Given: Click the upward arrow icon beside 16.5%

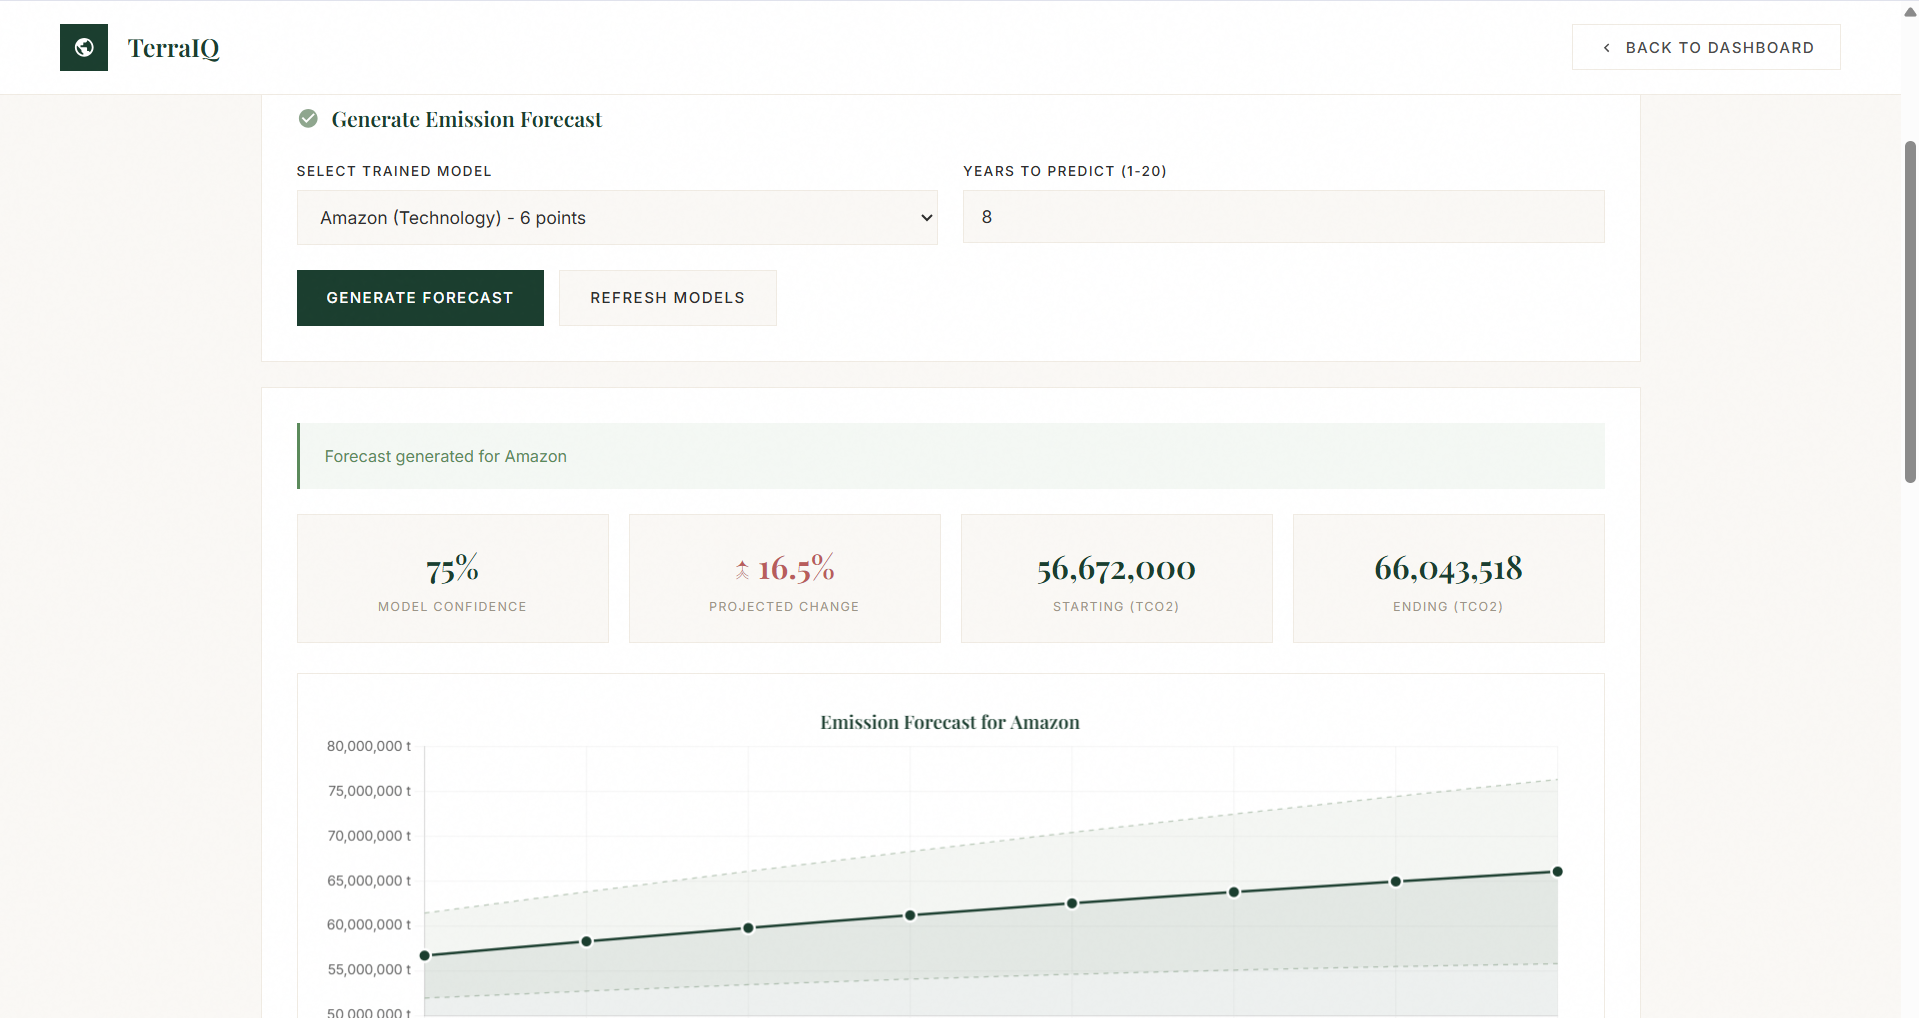Looking at the screenshot, I should [x=742, y=570].
